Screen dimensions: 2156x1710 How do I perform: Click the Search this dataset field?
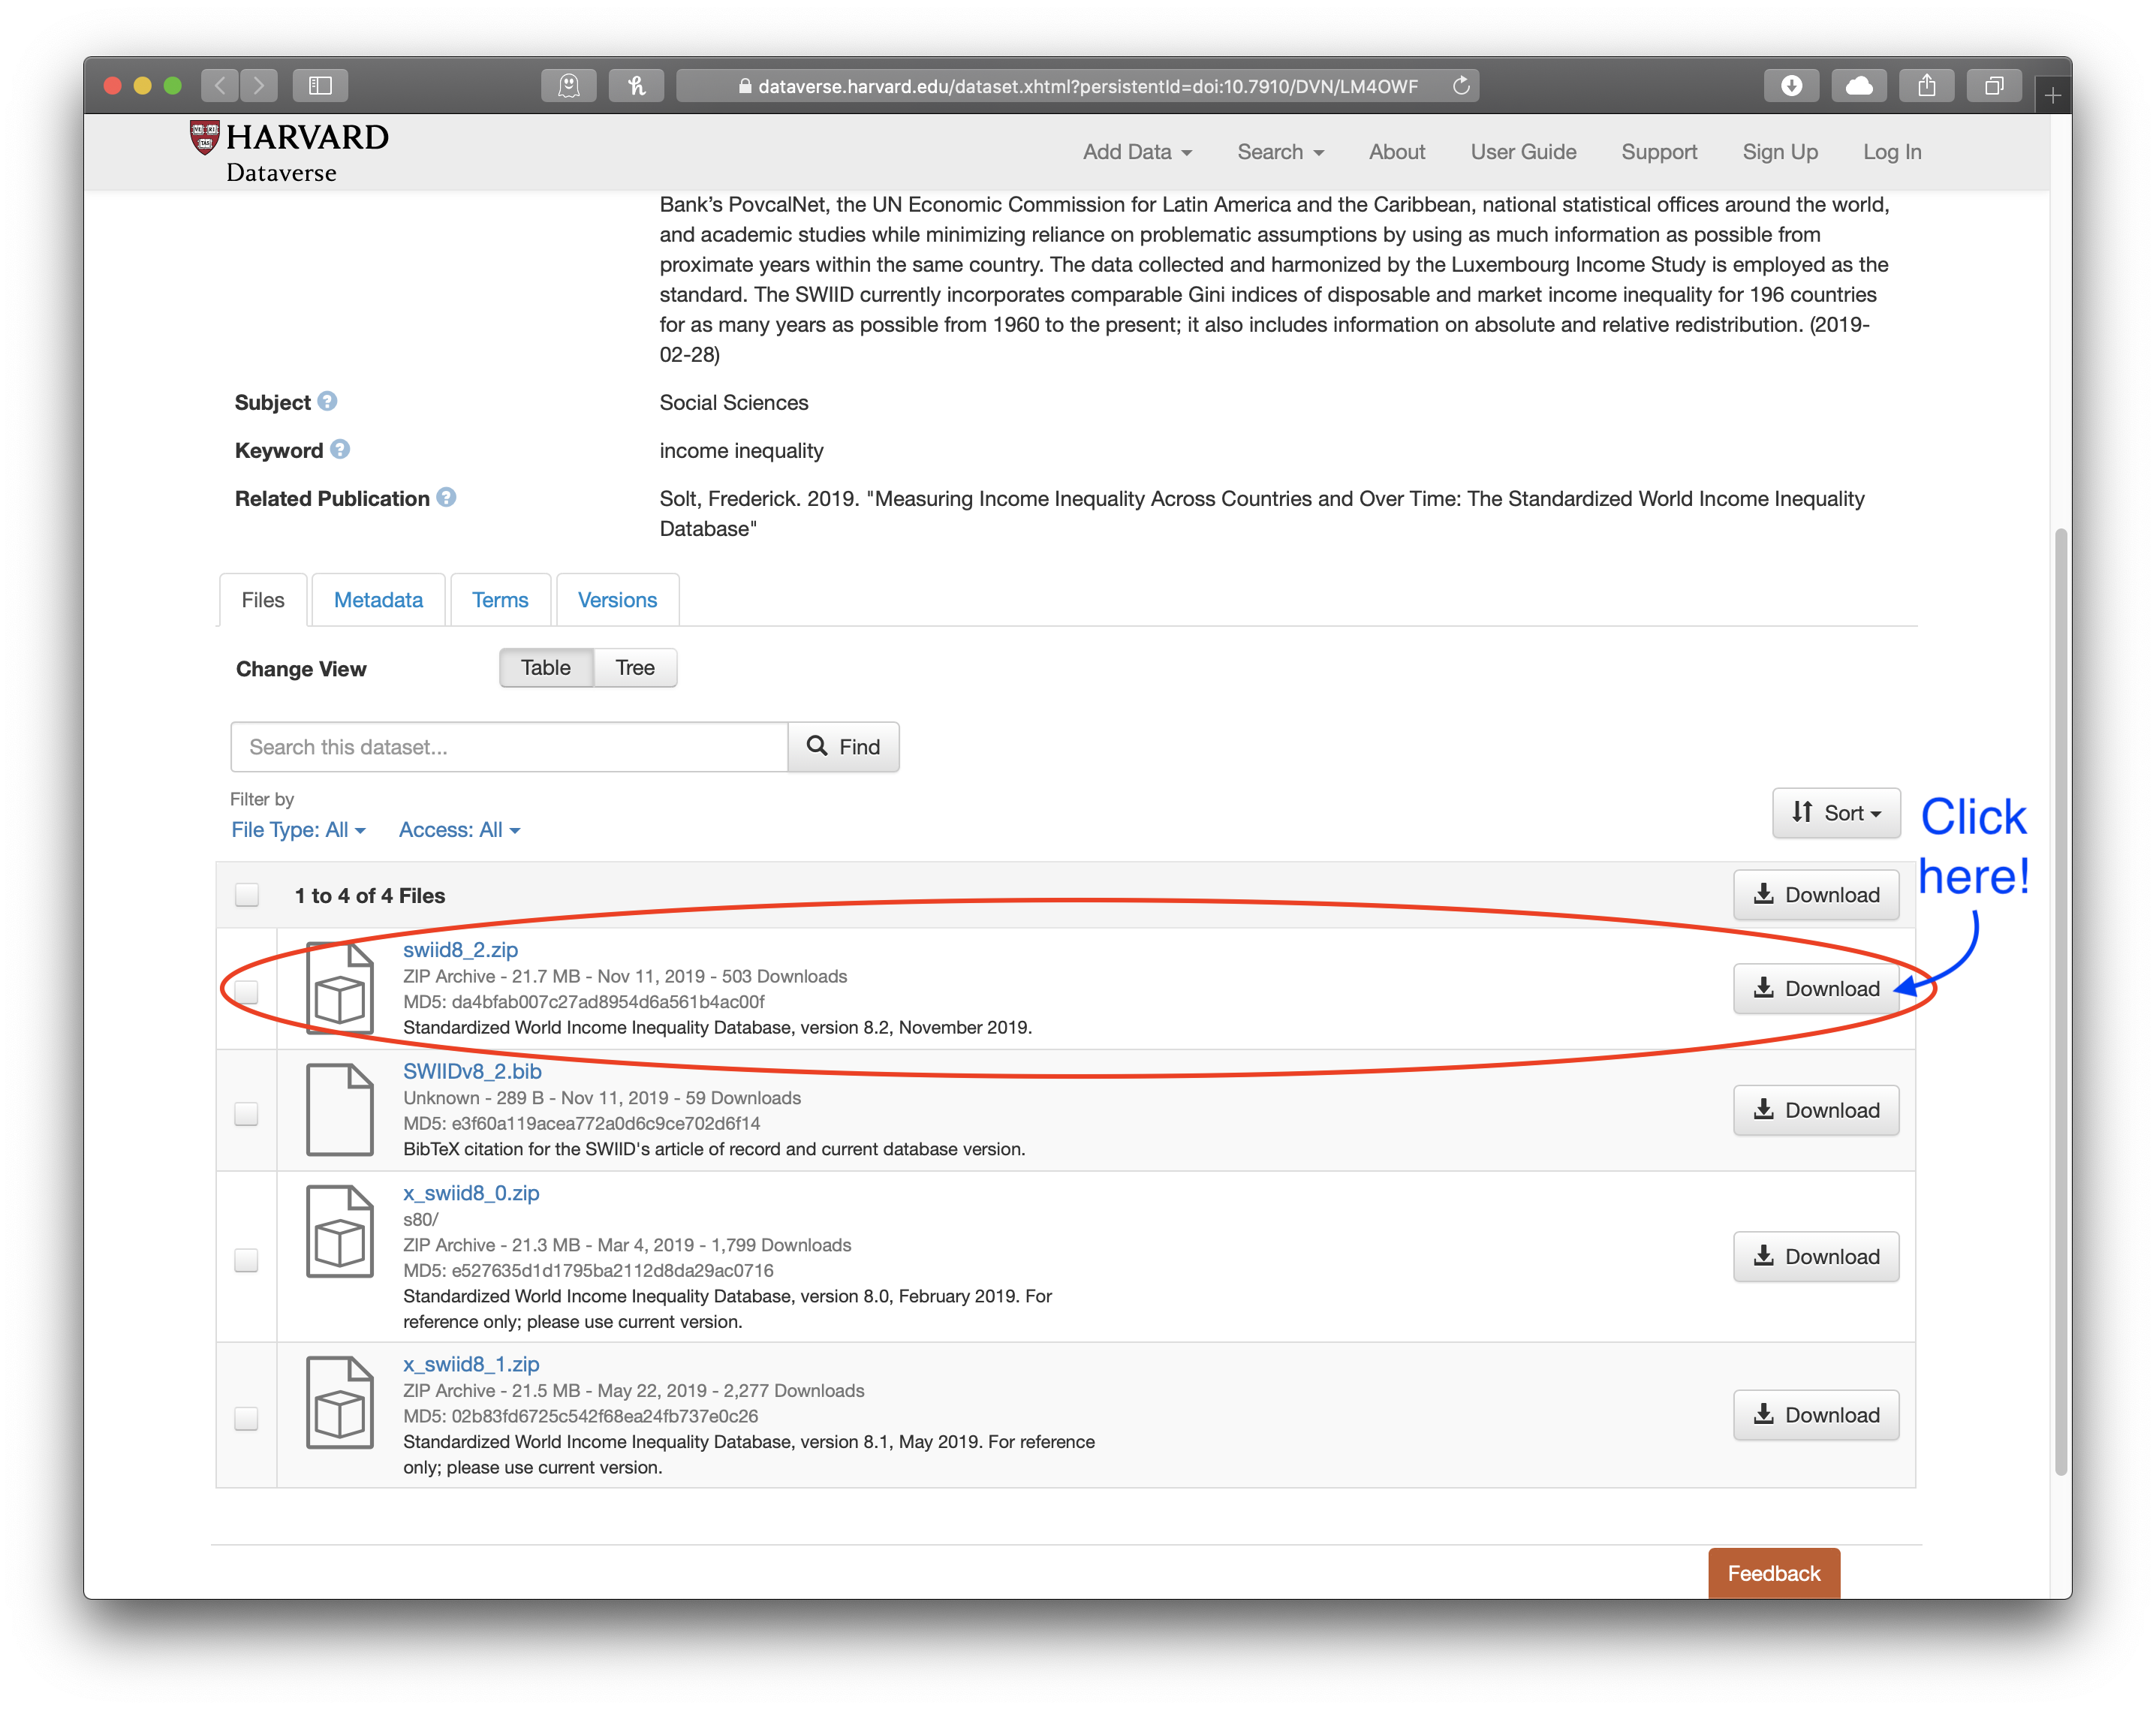coord(509,747)
